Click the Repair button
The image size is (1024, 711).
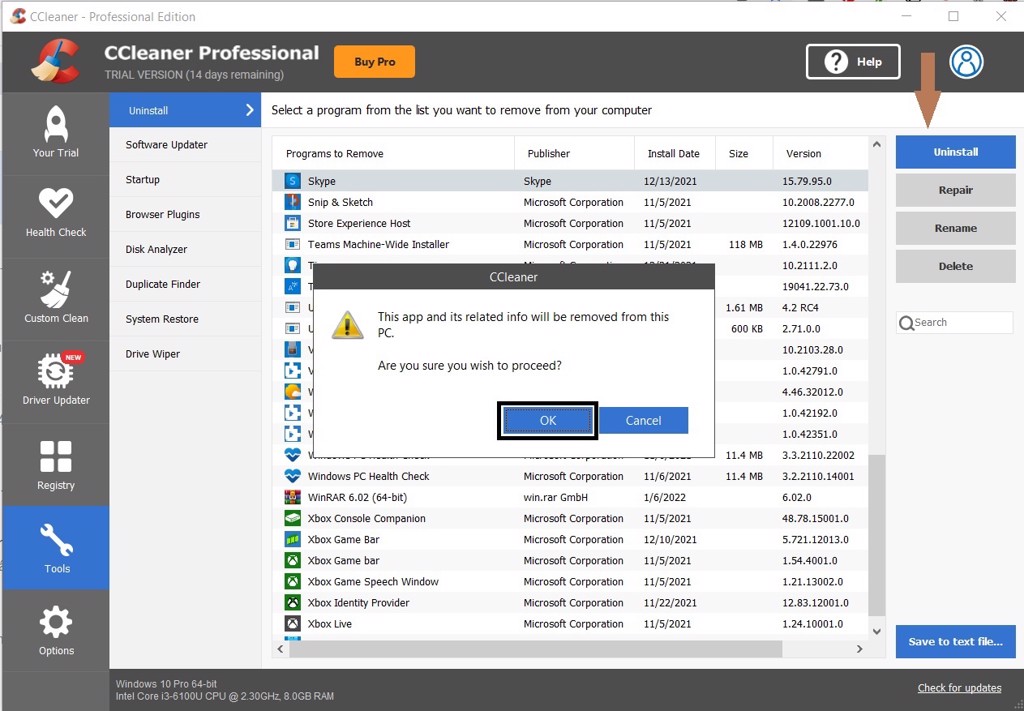coord(955,190)
